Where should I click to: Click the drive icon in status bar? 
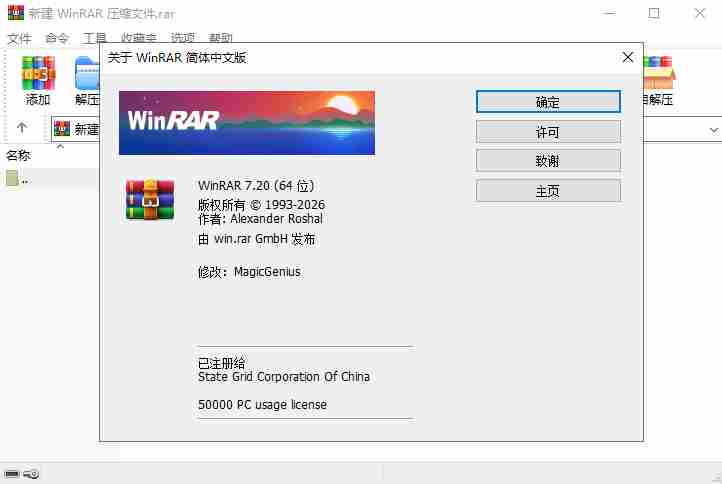coord(12,473)
